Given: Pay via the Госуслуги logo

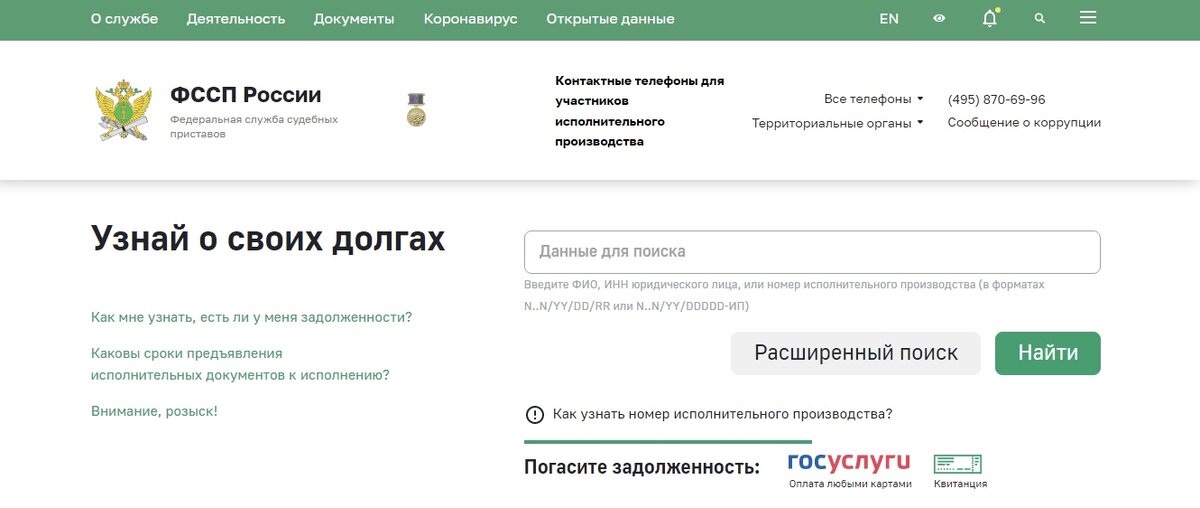Looking at the screenshot, I should [x=849, y=462].
